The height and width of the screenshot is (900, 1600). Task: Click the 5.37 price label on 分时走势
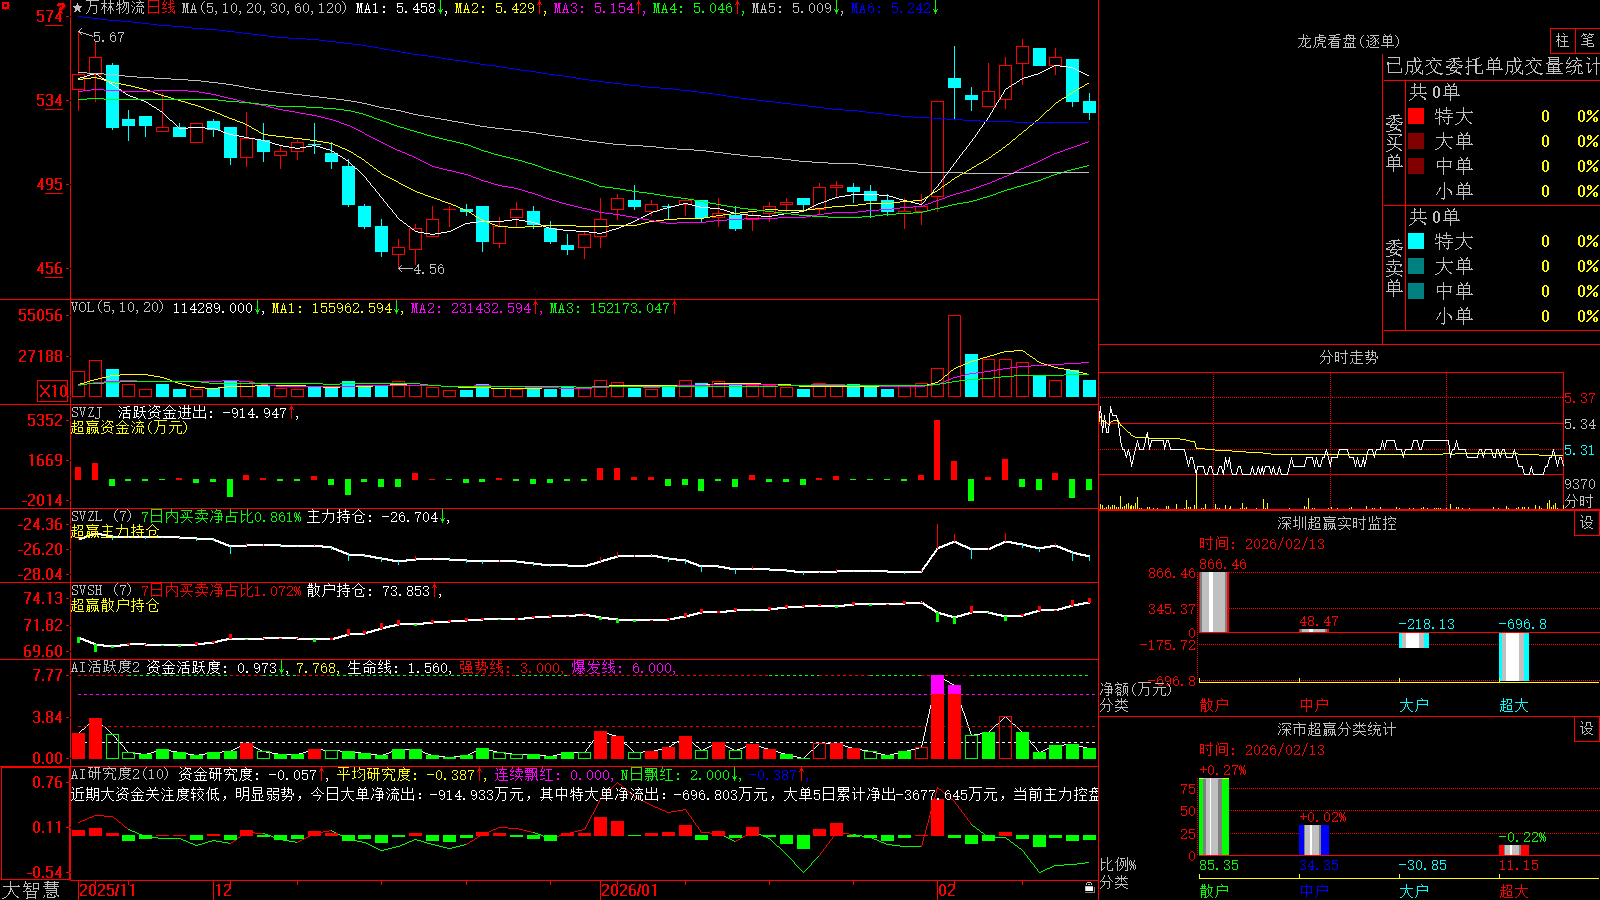[x=1580, y=398]
